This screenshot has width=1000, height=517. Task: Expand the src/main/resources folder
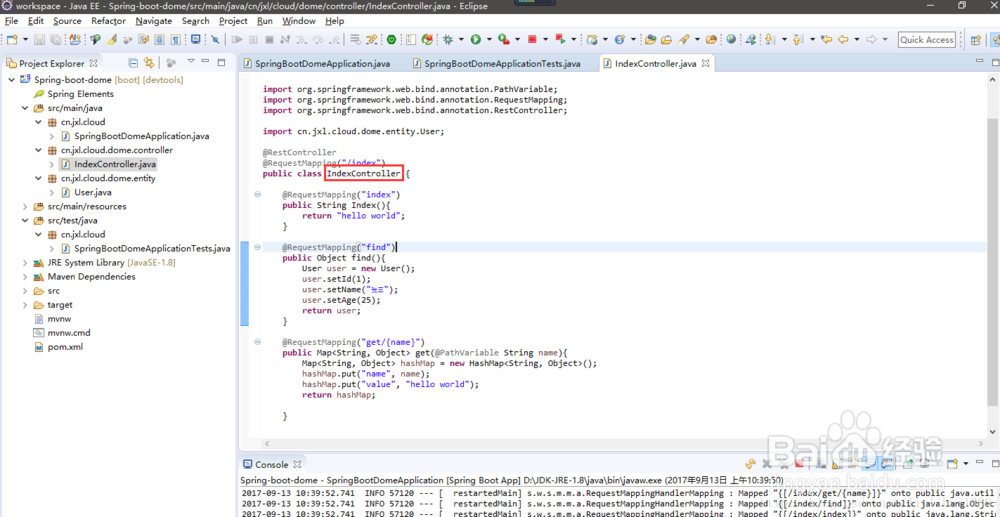(24, 207)
